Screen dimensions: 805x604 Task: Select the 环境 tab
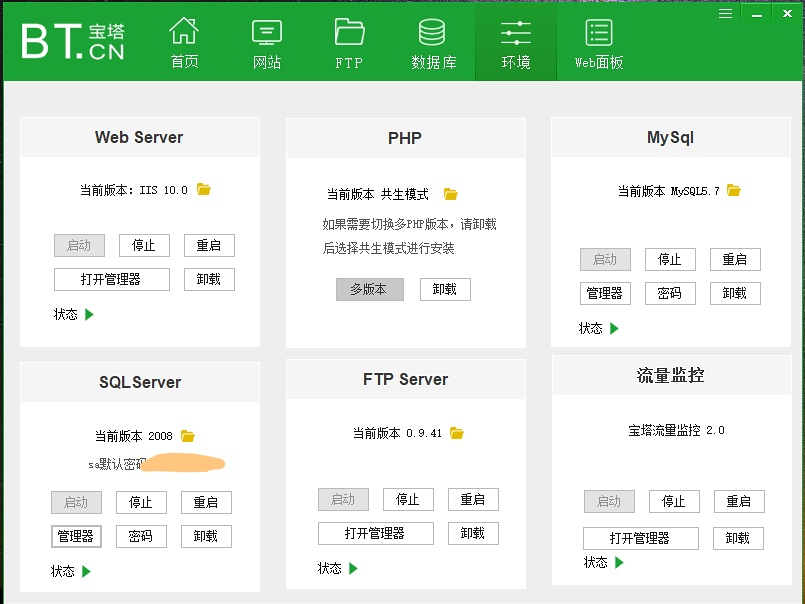516,44
